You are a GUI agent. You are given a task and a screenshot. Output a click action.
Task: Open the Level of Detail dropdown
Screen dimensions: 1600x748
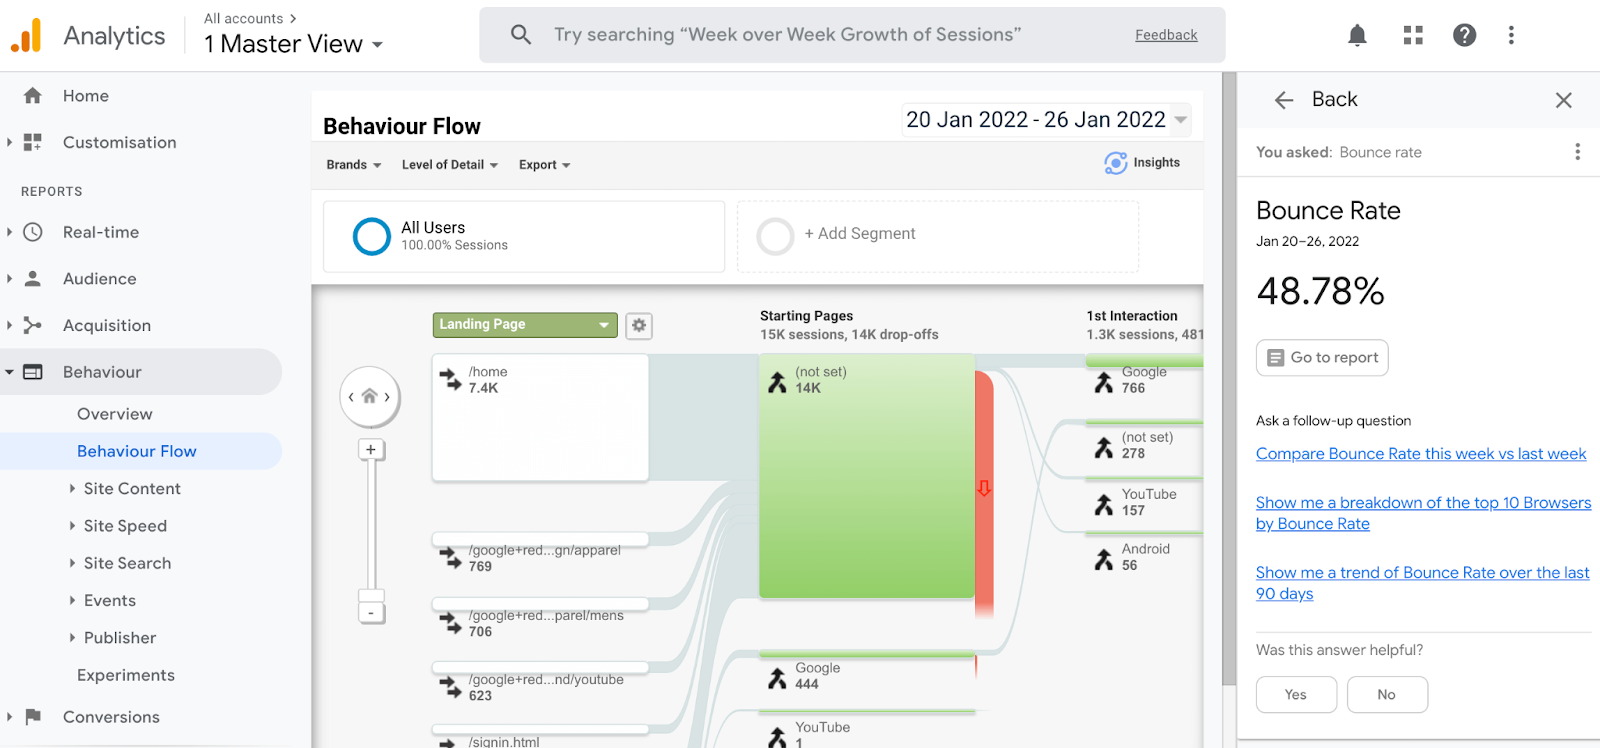(x=449, y=165)
